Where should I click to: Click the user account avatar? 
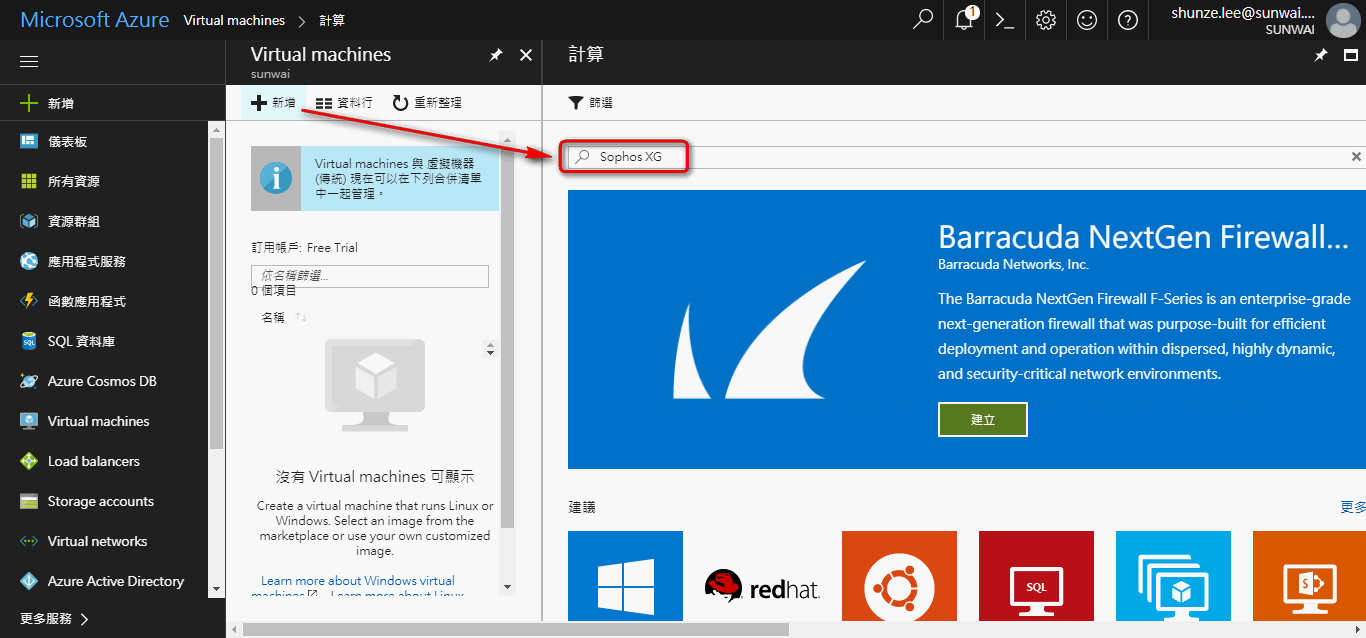pos(1342,20)
